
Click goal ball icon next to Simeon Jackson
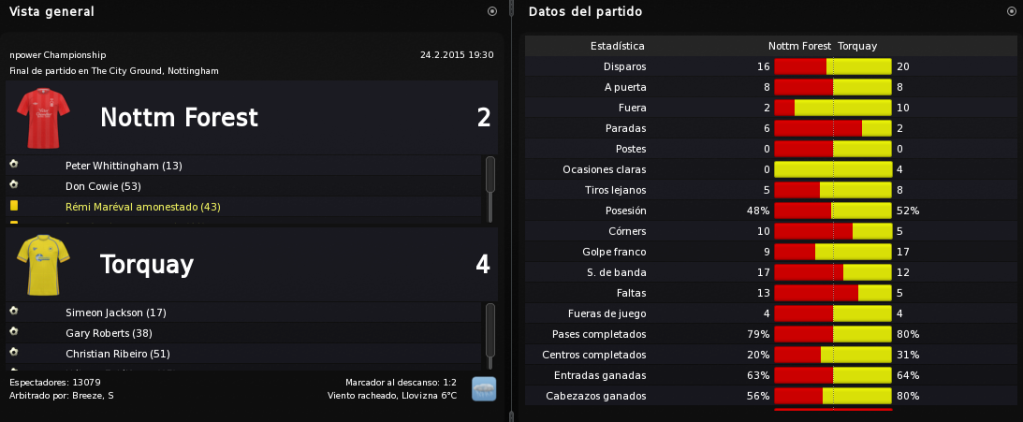click(x=14, y=311)
